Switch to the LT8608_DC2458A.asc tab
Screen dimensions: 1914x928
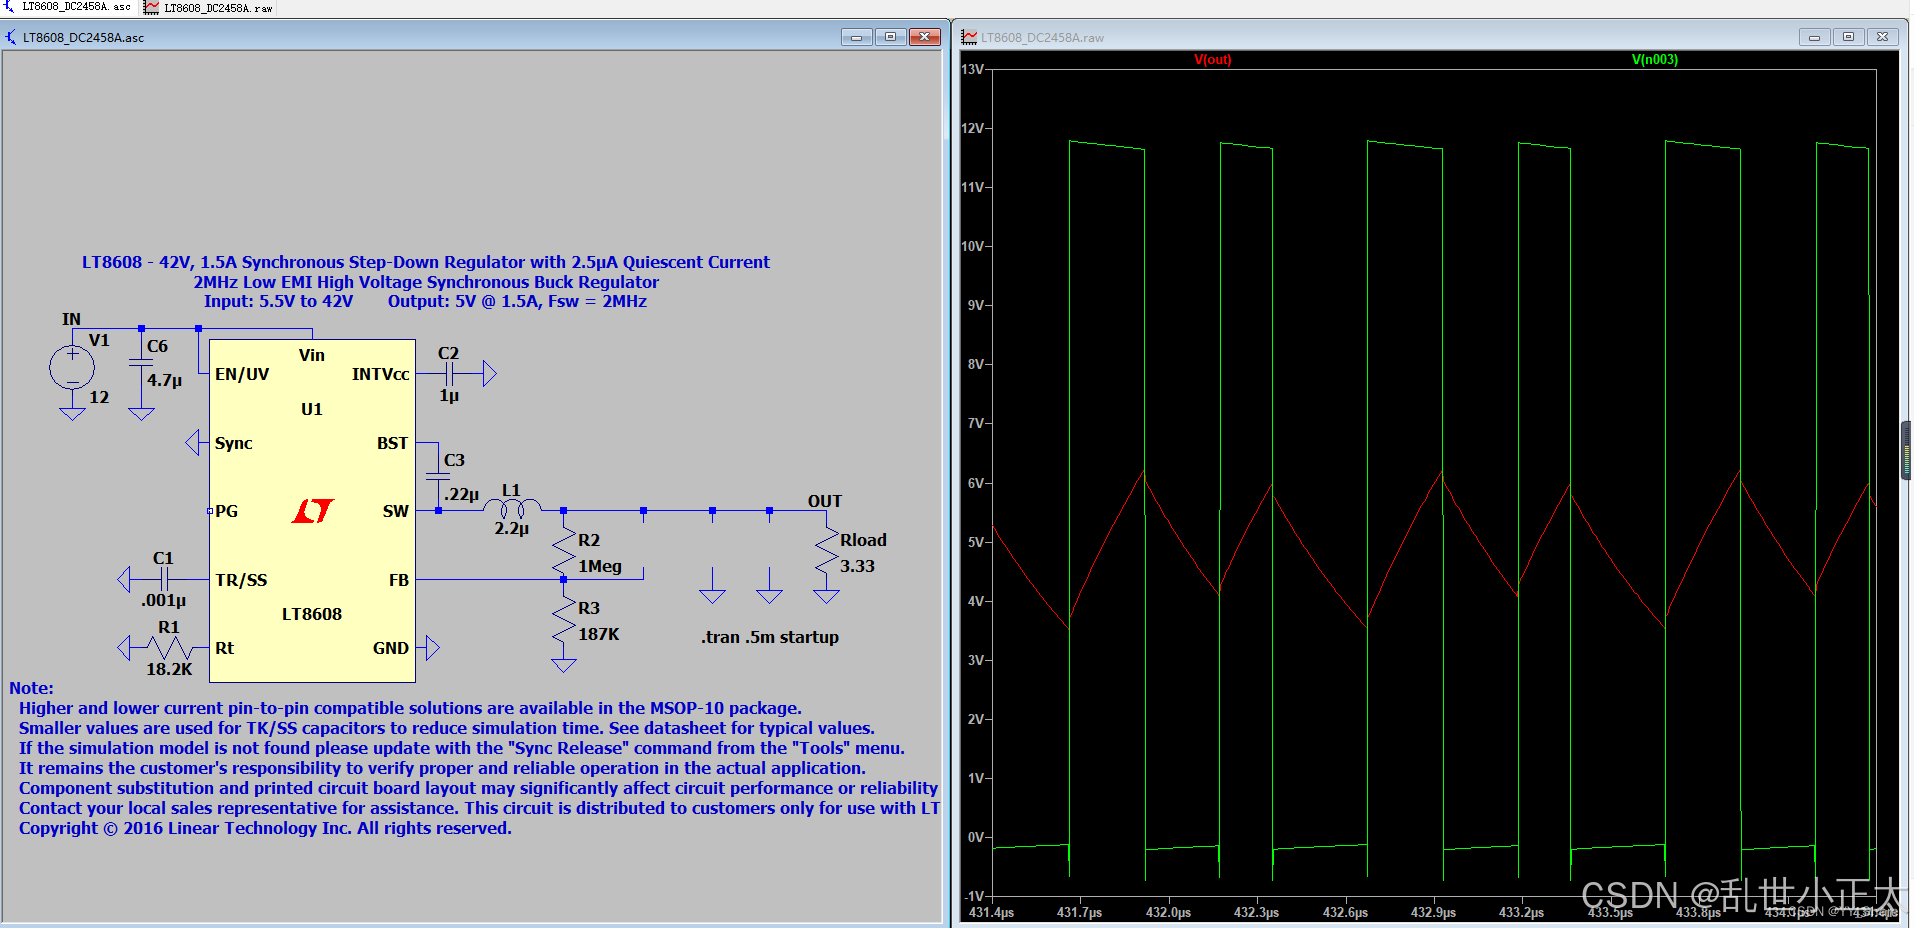(68, 8)
